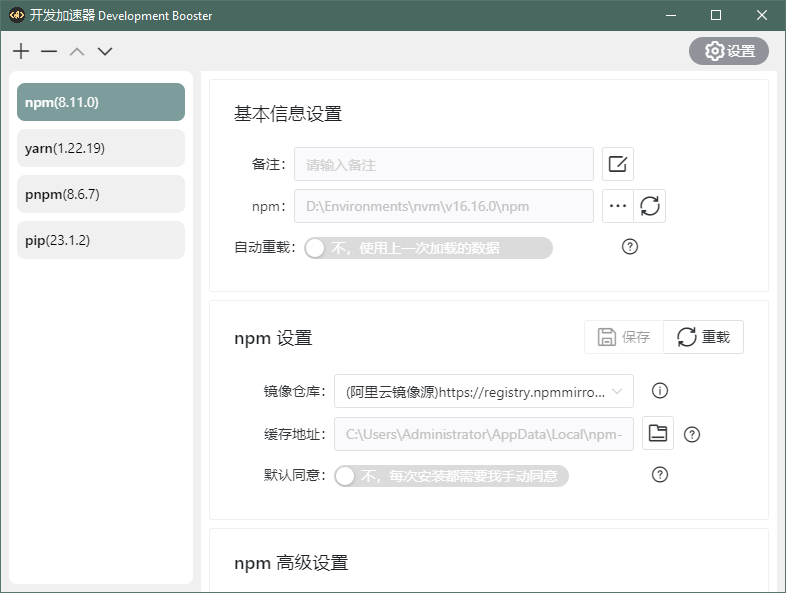Browse npm path with three-dots button
The image size is (786, 593).
tap(618, 206)
